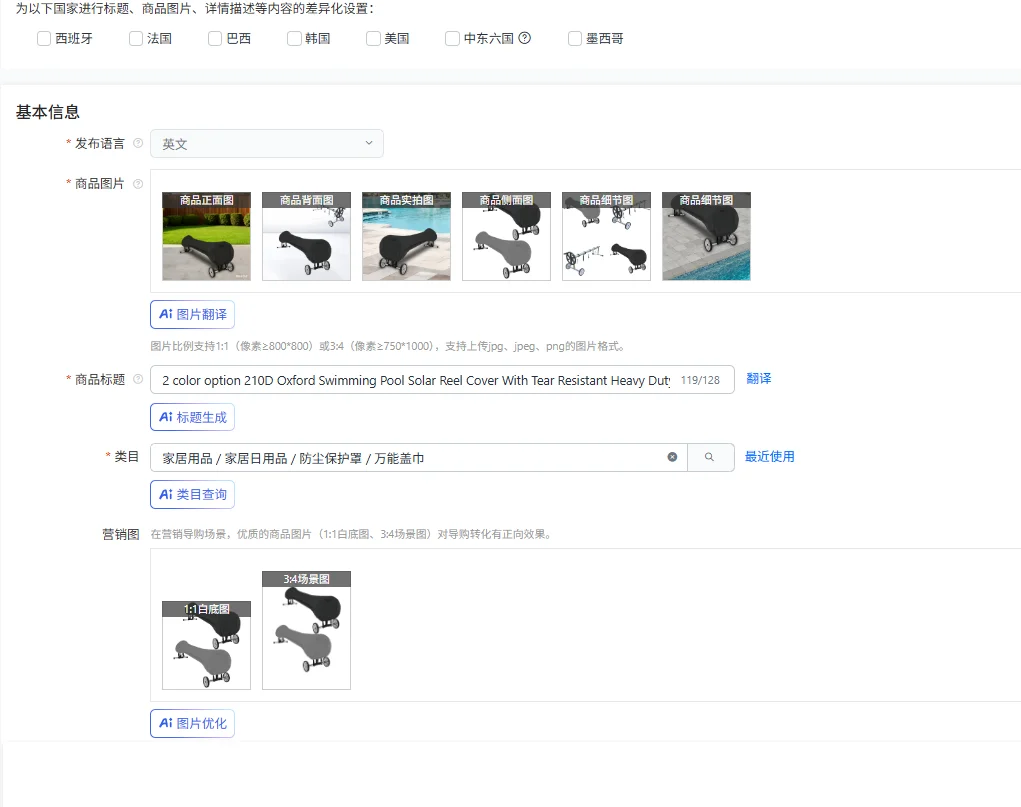Click the 119/128 character counter text
This screenshot has height=807, width=1021.
coord(701,380)
